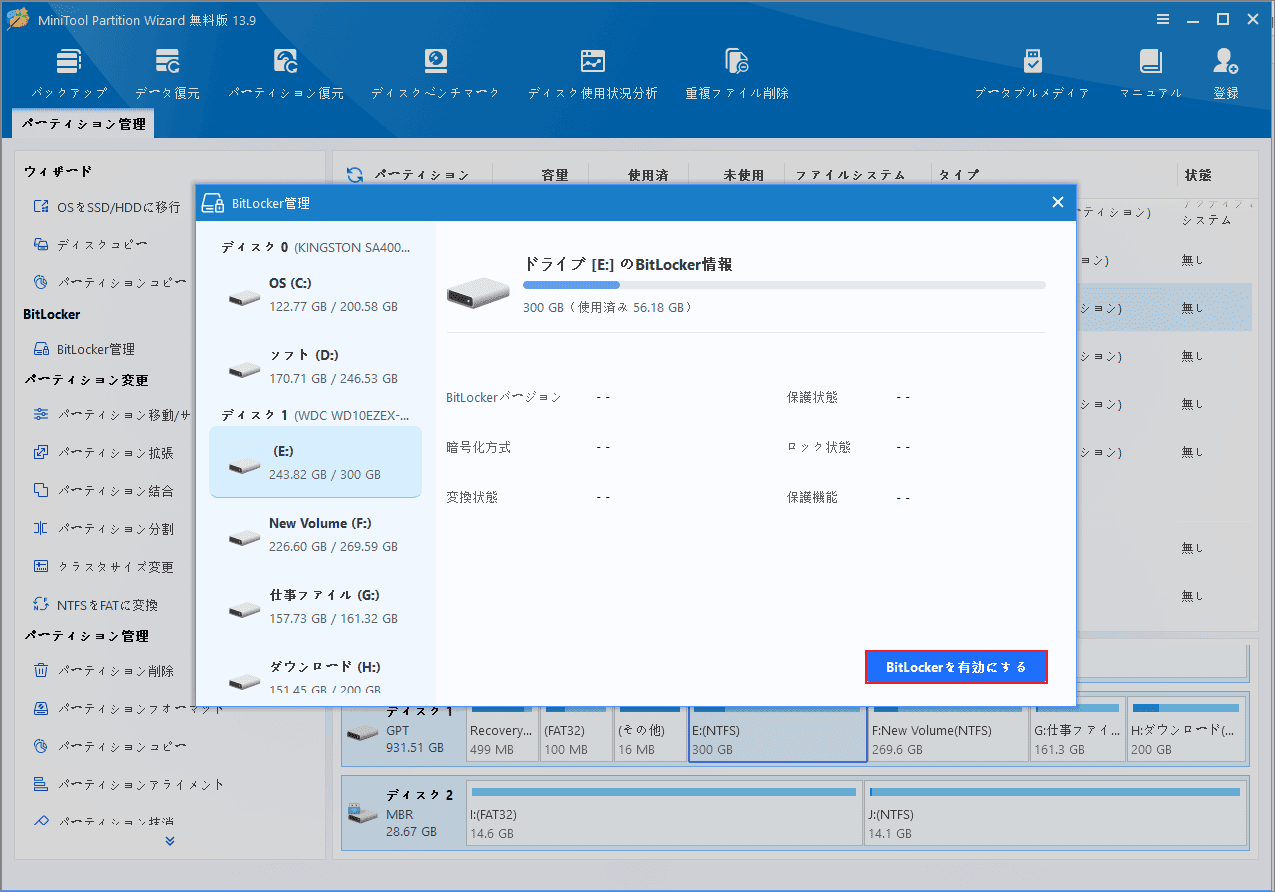Select (E:) drive in BitLocker list
The image size is (1275, 892).
316,462
